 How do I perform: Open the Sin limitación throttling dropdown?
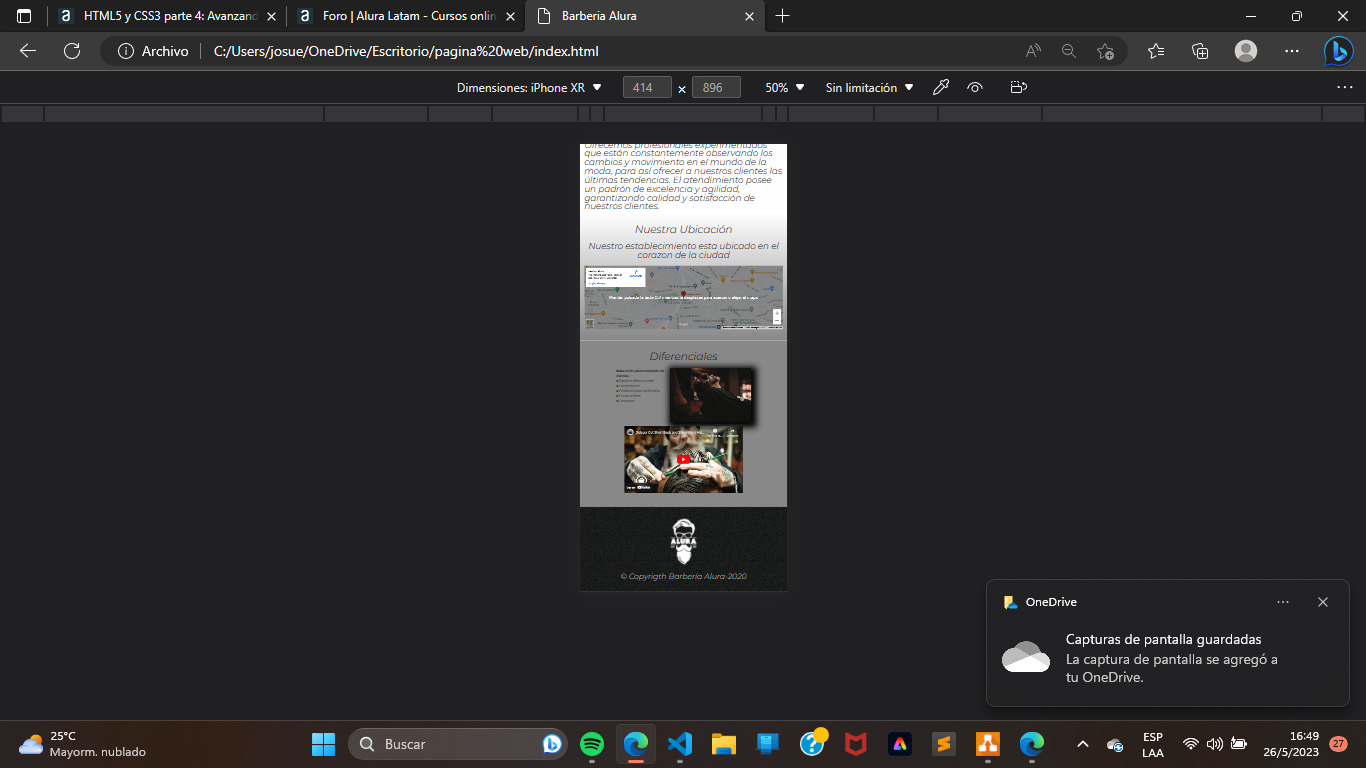pos(869,87)
